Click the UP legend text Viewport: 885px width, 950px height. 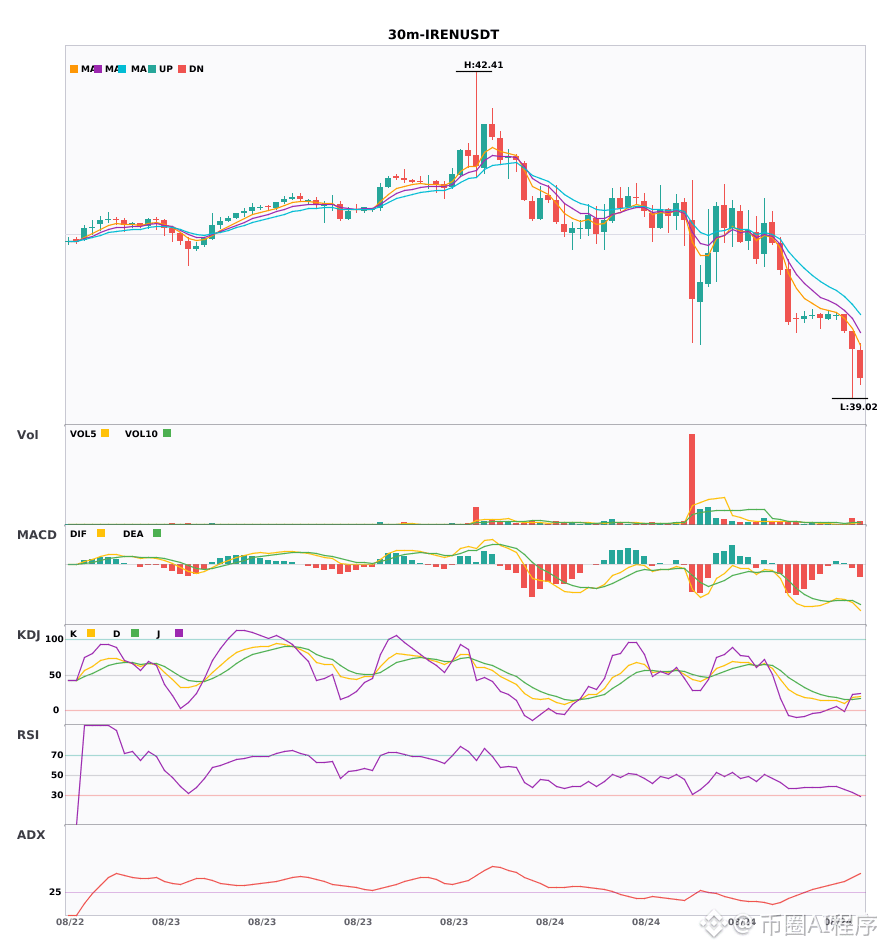pyautogui.click(x=166, y=69)
